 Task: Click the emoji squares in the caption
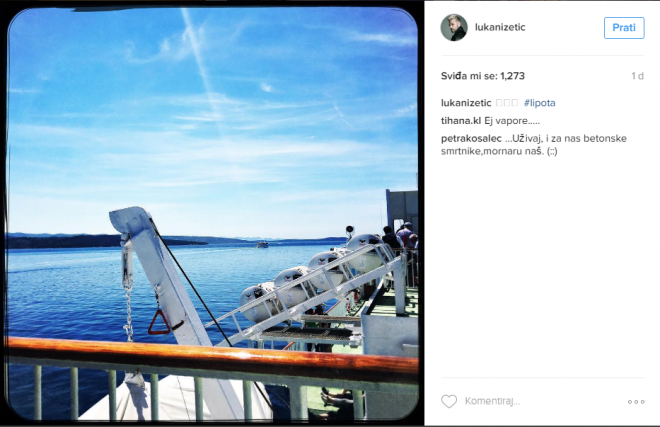pyautogui.click(x=507, y=103)
